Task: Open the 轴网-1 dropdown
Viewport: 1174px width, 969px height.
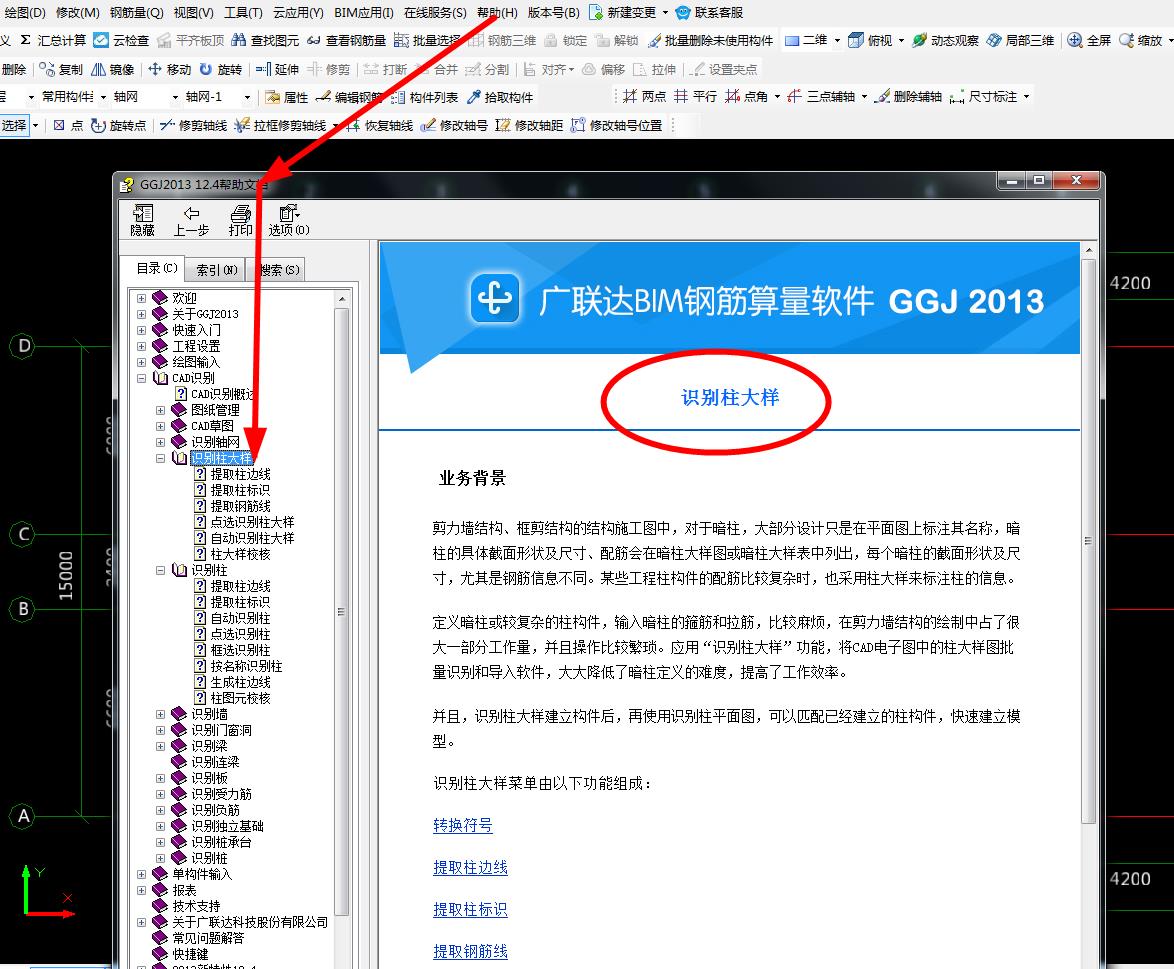Action: (x=247, y=97)
